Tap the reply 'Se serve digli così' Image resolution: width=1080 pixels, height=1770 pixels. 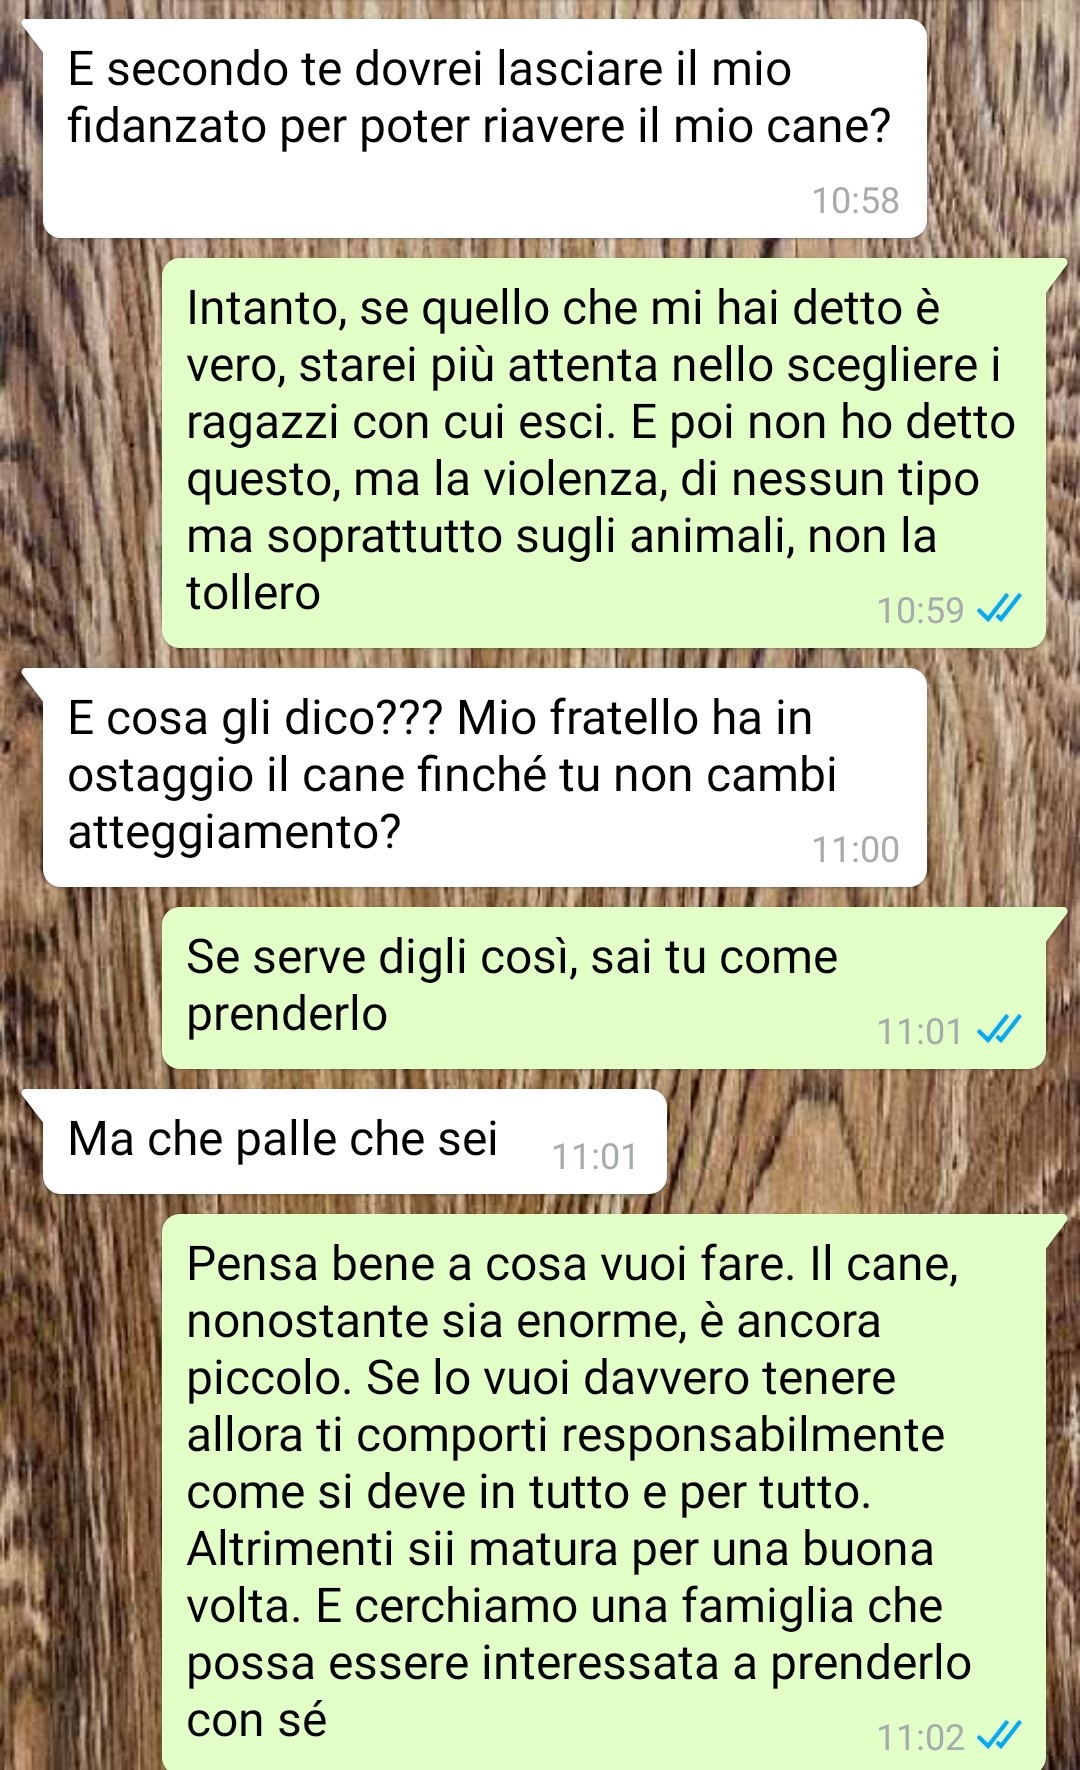[604, 988]
